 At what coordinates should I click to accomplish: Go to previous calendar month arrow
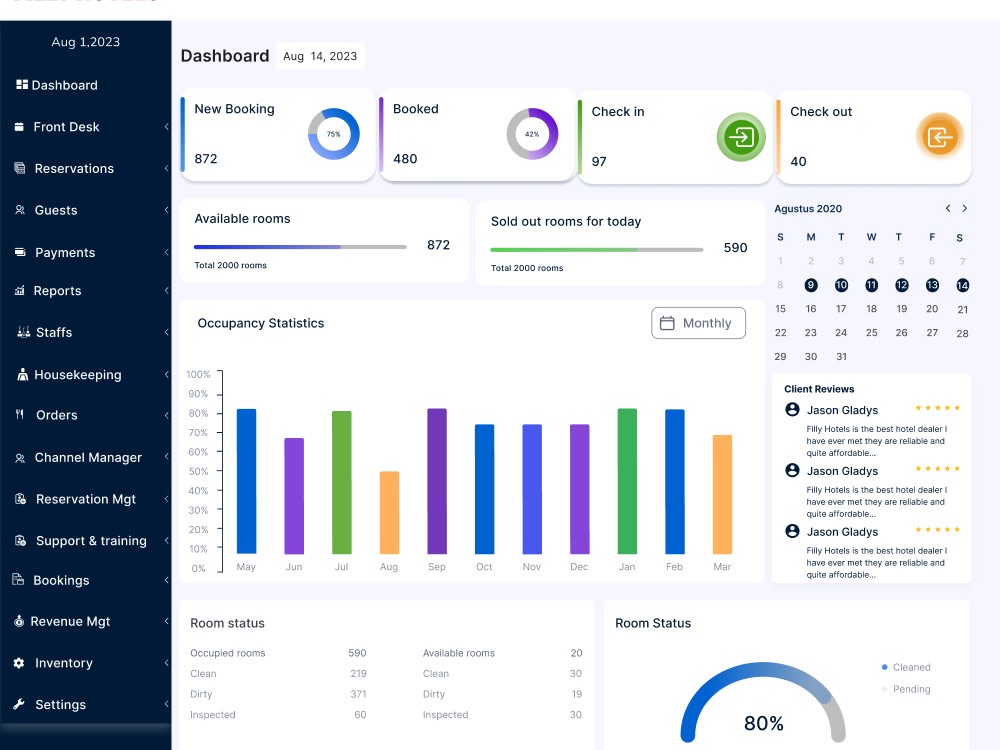tap(948, 209)
